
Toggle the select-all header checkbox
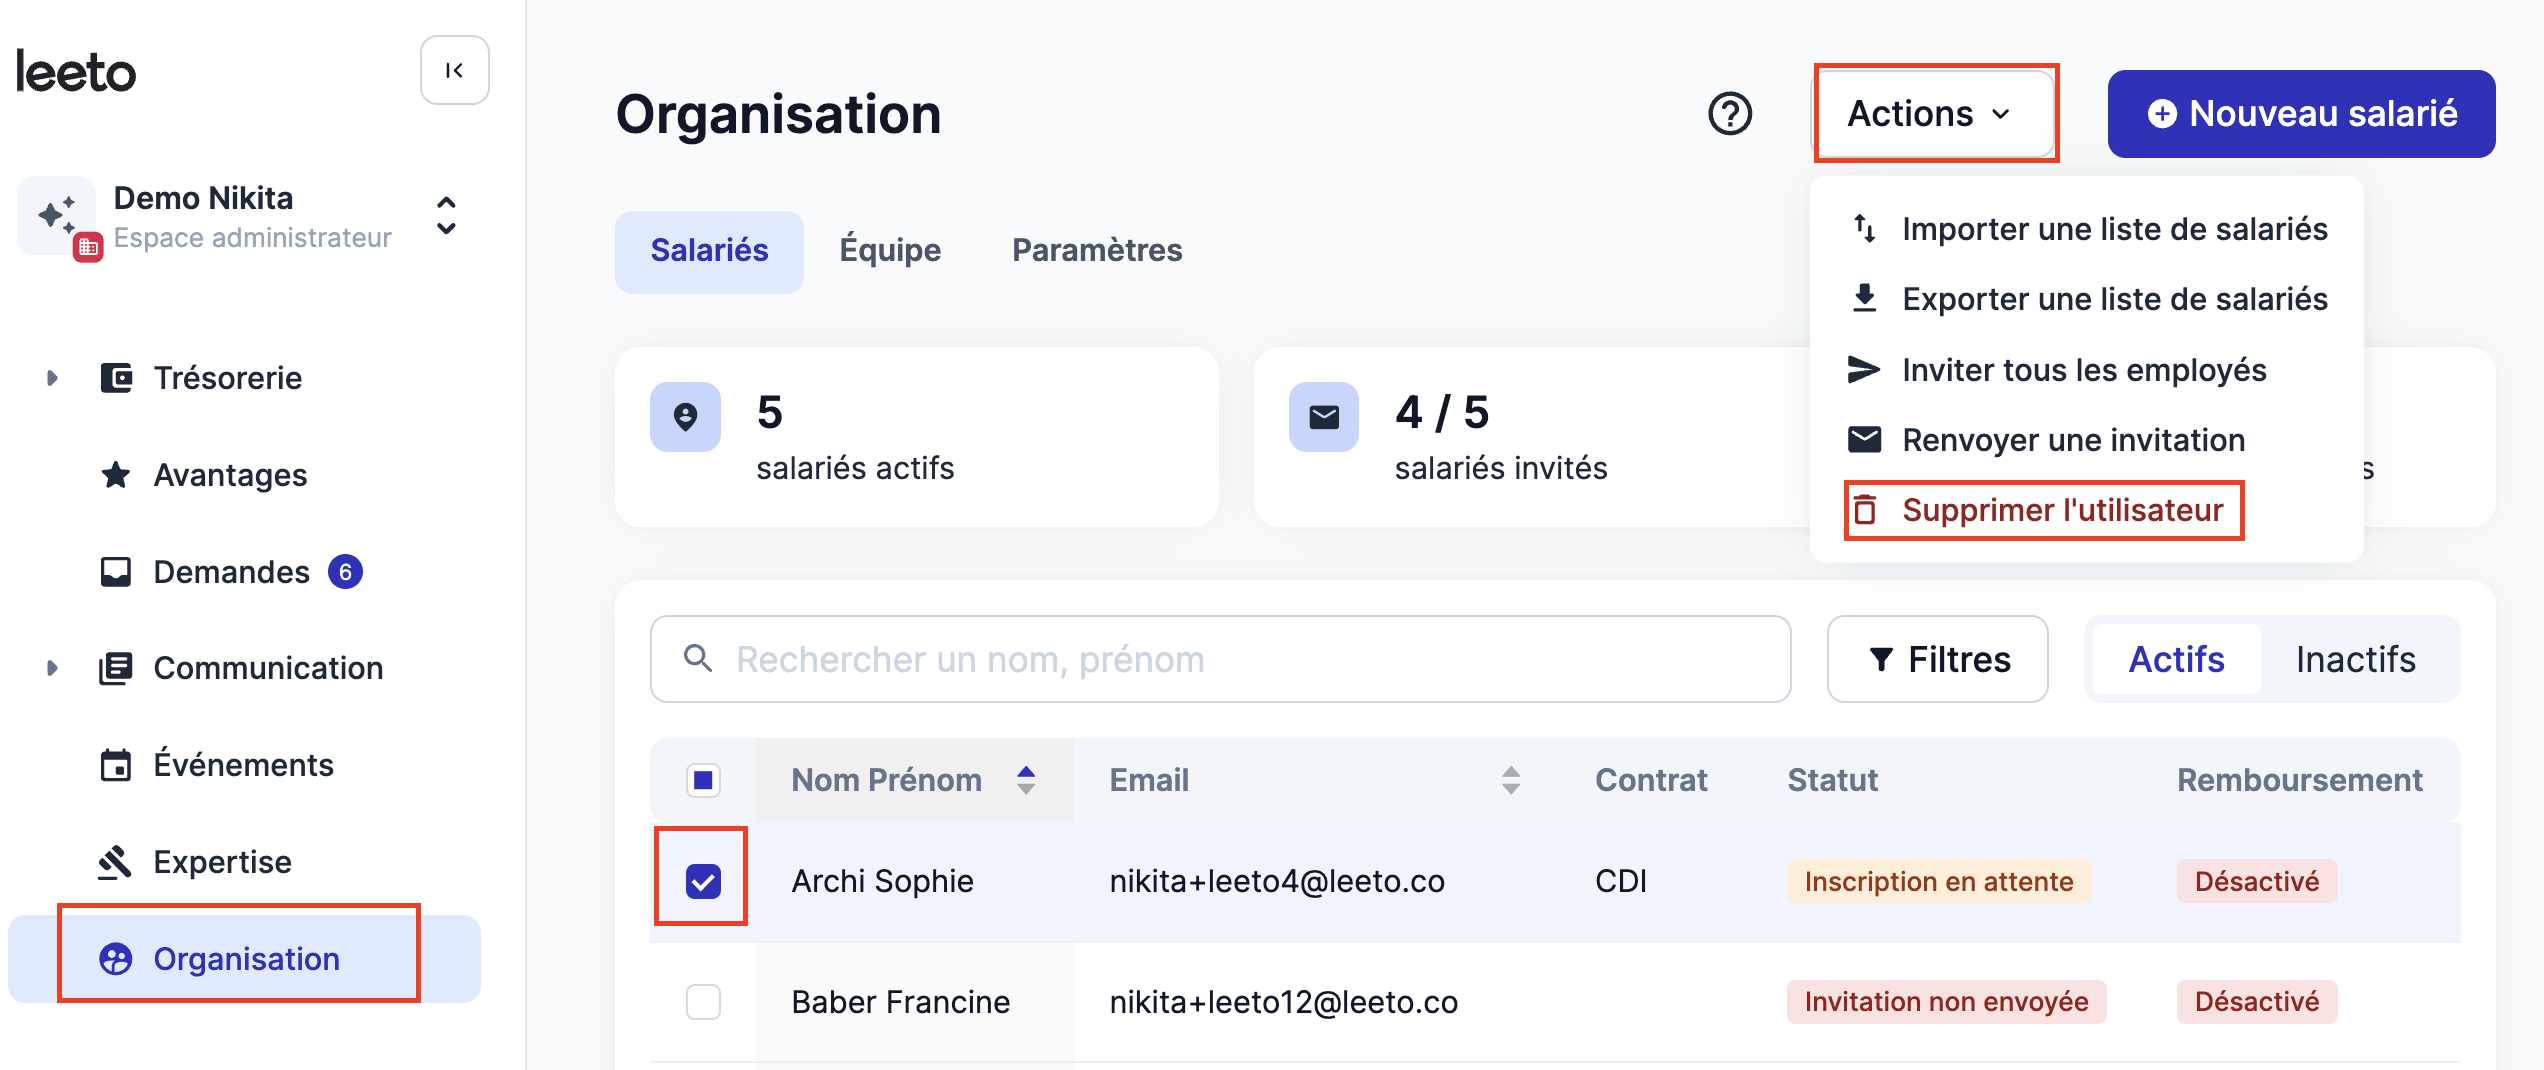pyautogui.click(x=703, y=780)
